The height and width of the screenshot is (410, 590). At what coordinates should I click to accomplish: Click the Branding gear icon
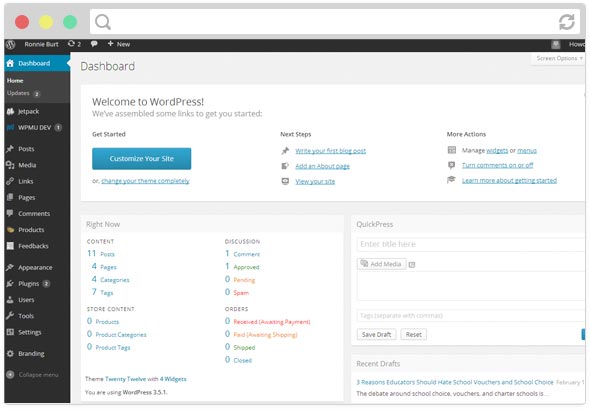pyautogui.click(x=10, y=354)
